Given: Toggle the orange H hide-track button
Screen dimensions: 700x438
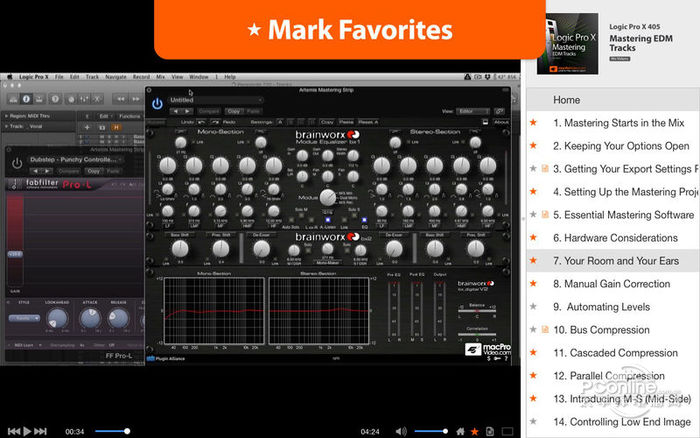Looking at the screenshot, I should tap(116, 127).
